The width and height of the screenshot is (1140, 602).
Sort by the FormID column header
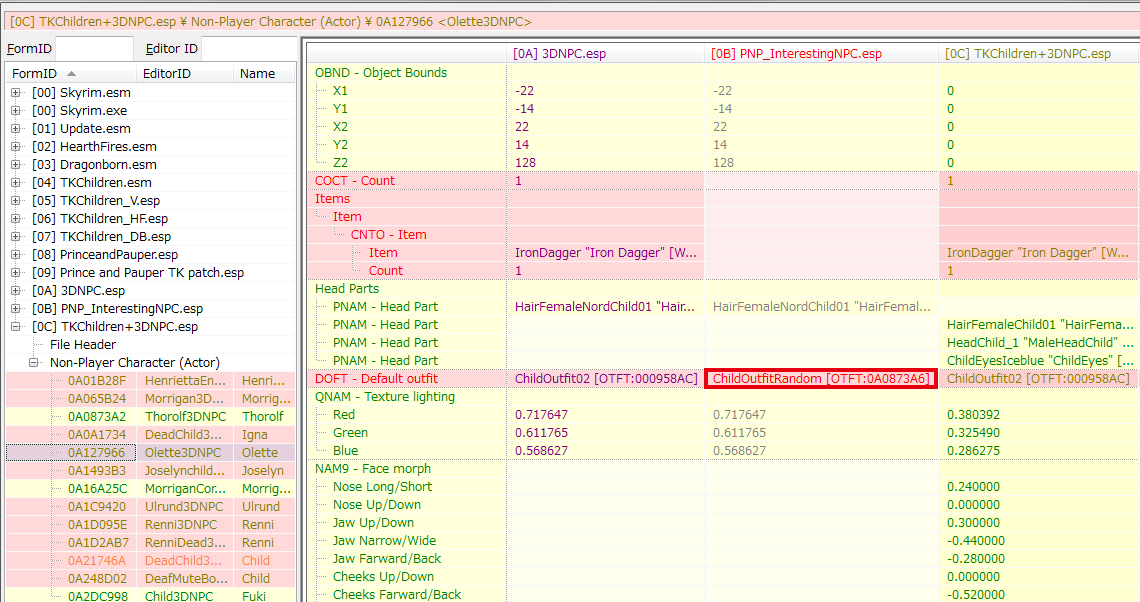[x=71, y=73]
